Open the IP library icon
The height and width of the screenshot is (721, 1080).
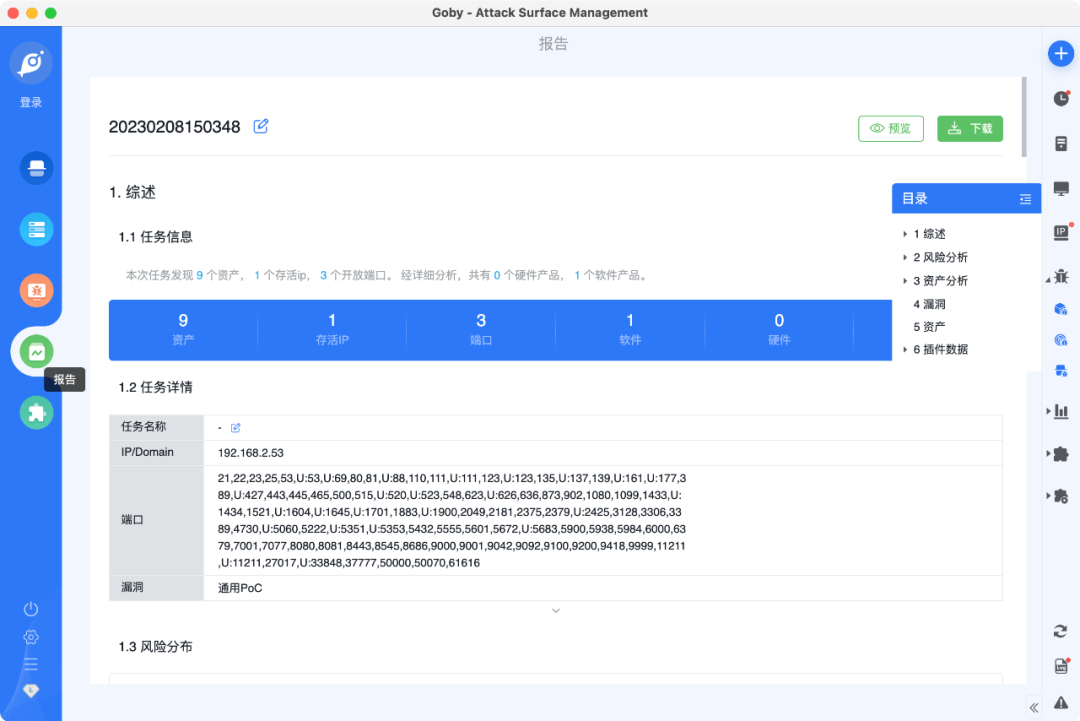(x=1061, y=233)
